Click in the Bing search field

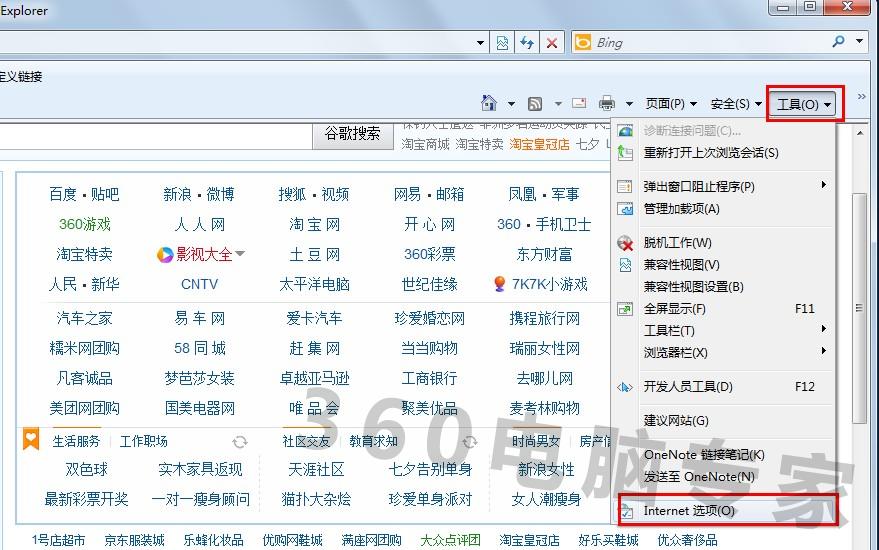[x=711, y=43]
